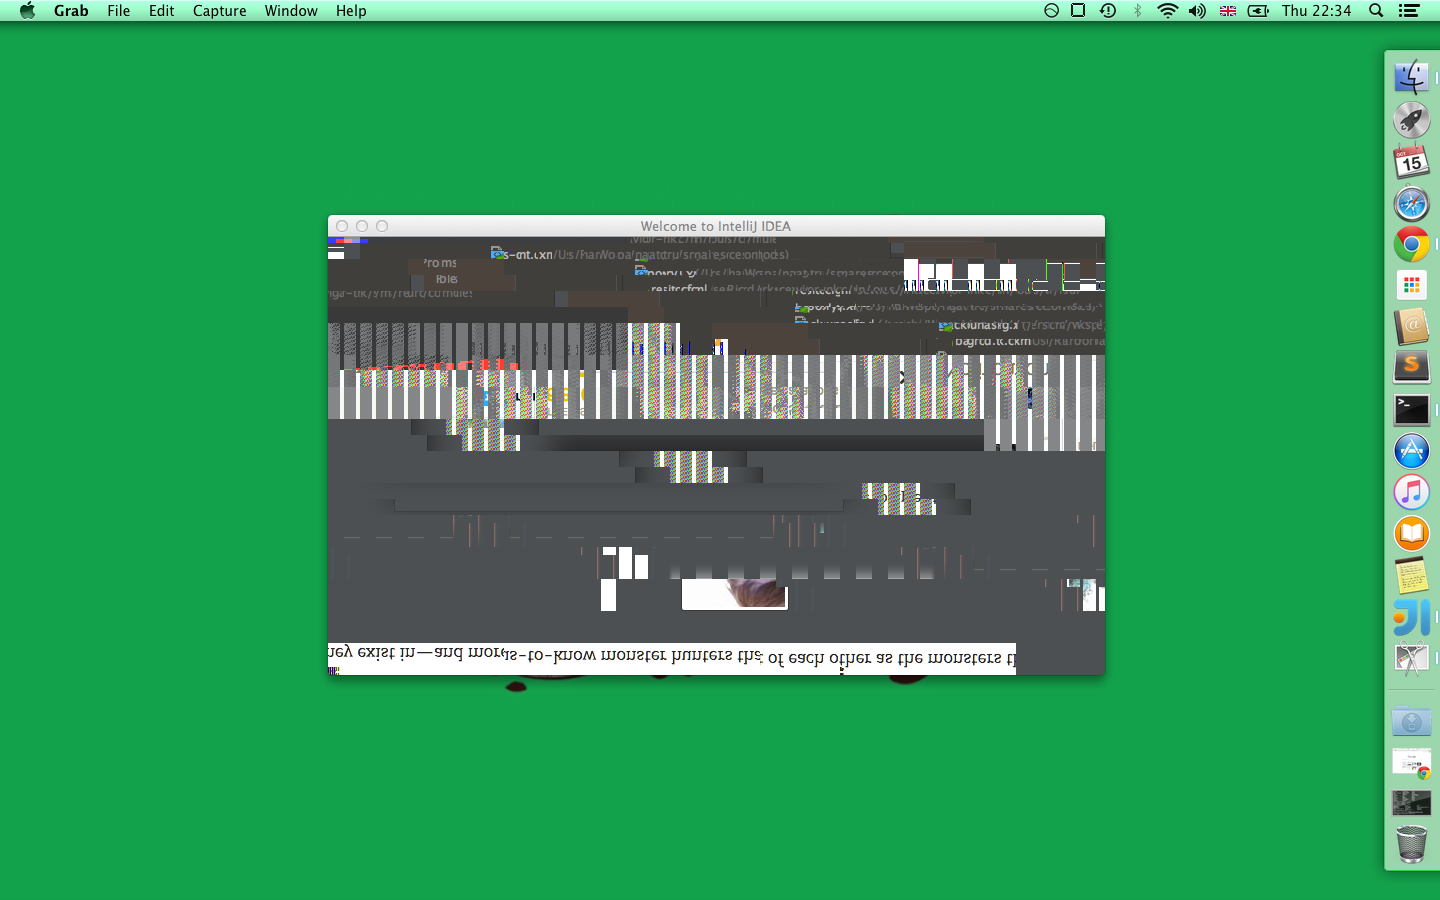Switch to IntelliJ IDEA in Dock
1440x900 pixels.
click(x=1411, y=617)
